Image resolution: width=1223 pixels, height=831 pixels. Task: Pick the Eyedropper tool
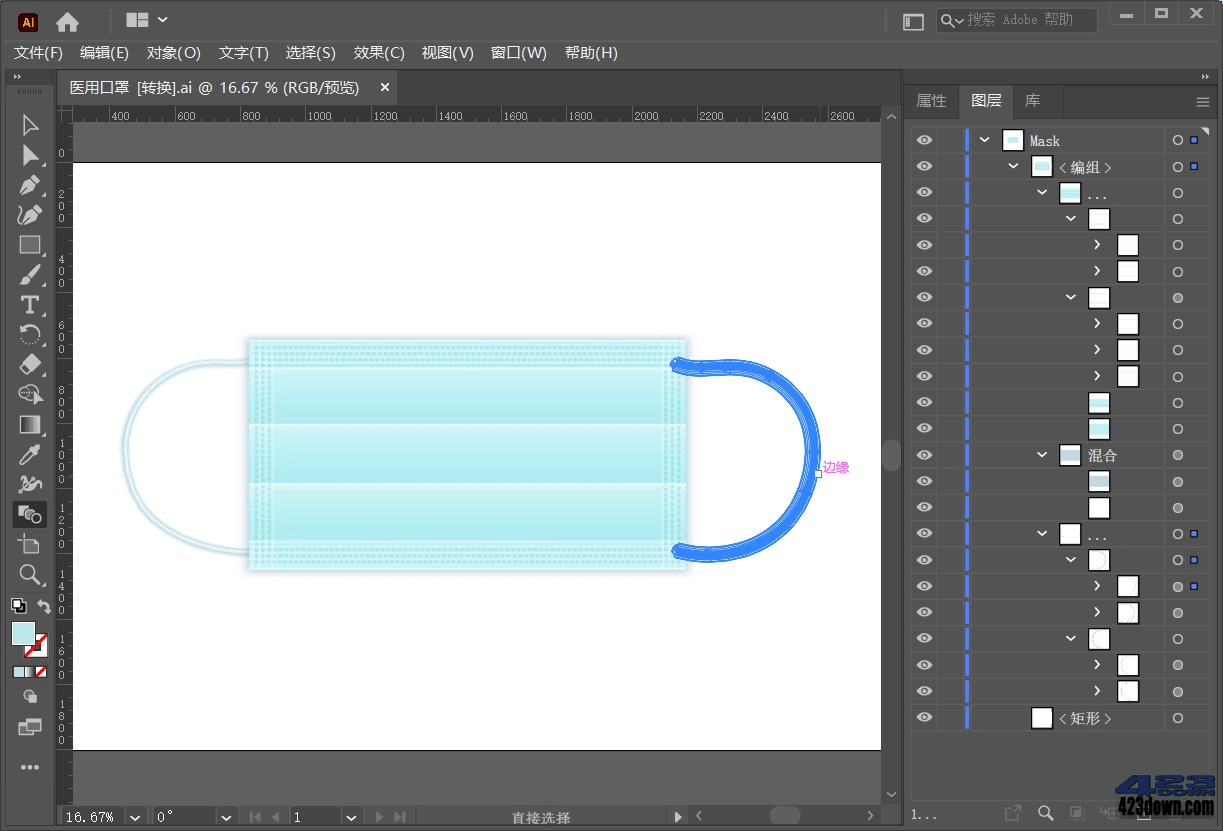tap(29, 454)
